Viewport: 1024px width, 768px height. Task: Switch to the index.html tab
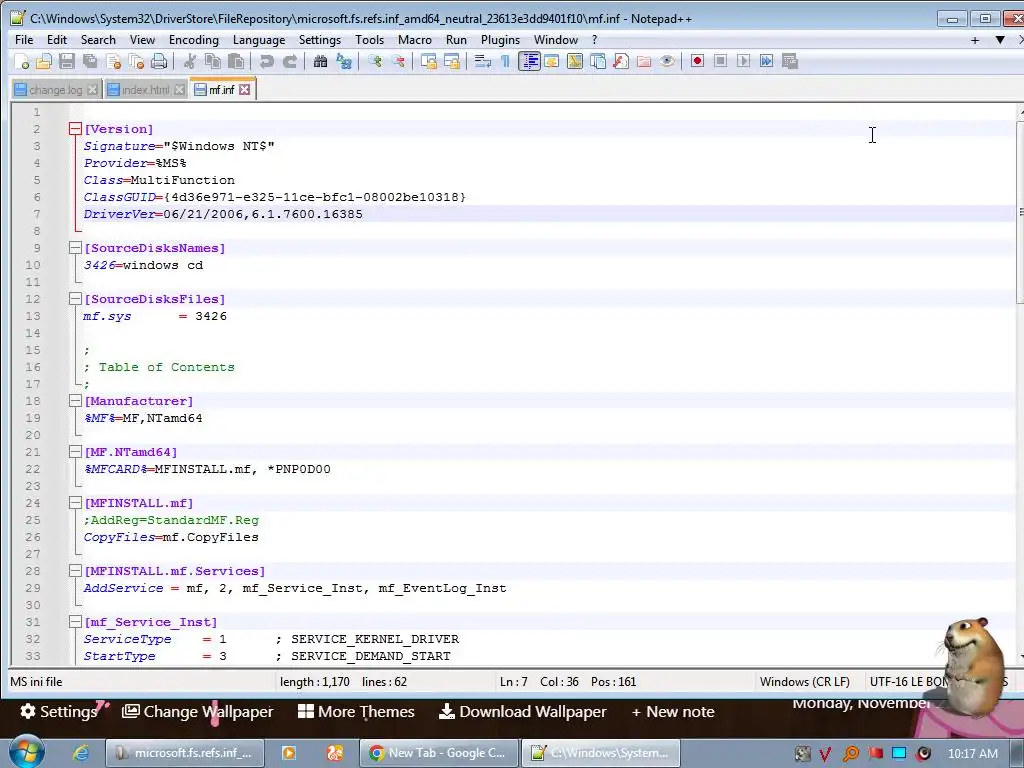click(x=145, y=90)
